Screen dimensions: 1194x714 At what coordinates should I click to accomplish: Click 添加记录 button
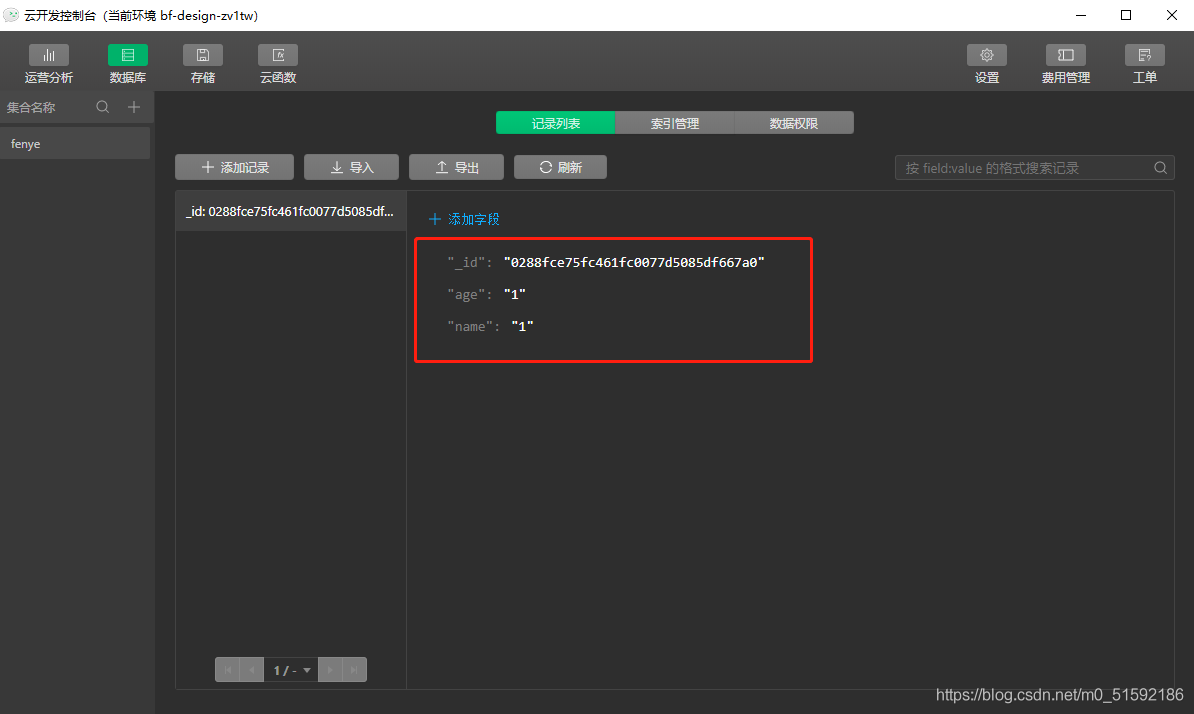point(235,167)
